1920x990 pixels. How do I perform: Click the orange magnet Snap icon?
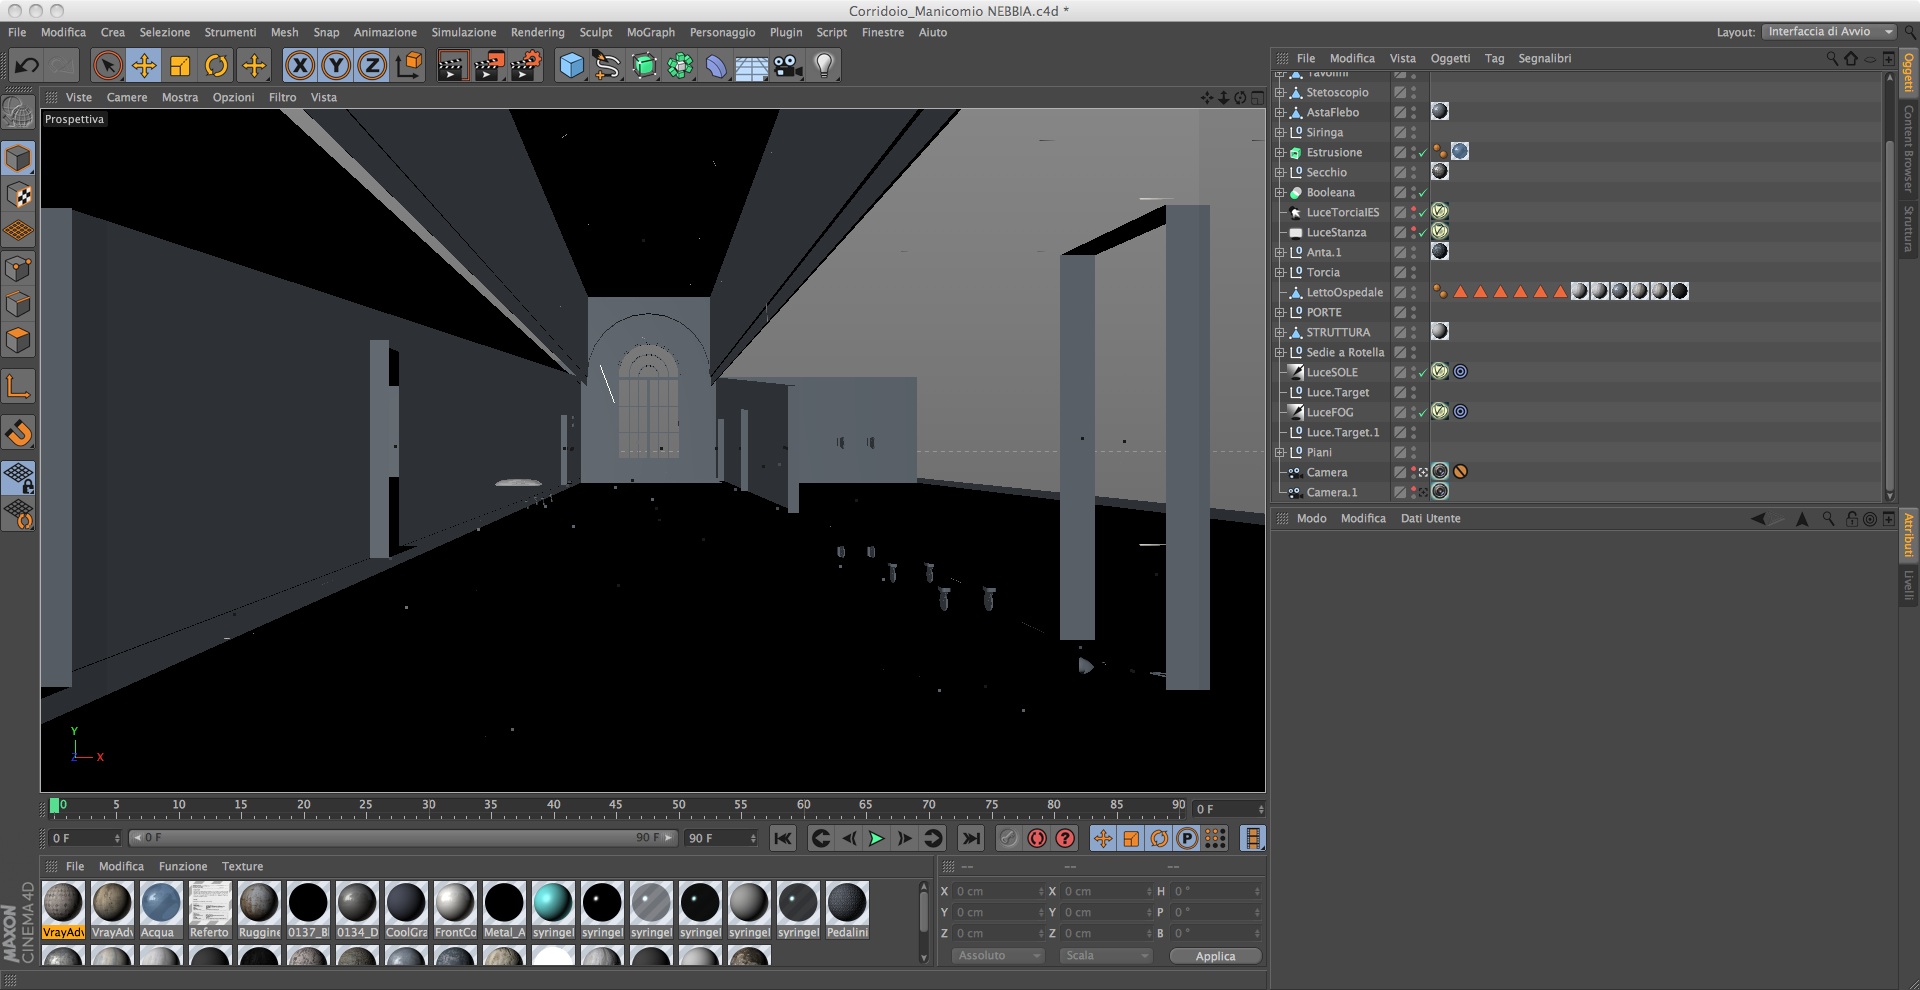[18, 432]
